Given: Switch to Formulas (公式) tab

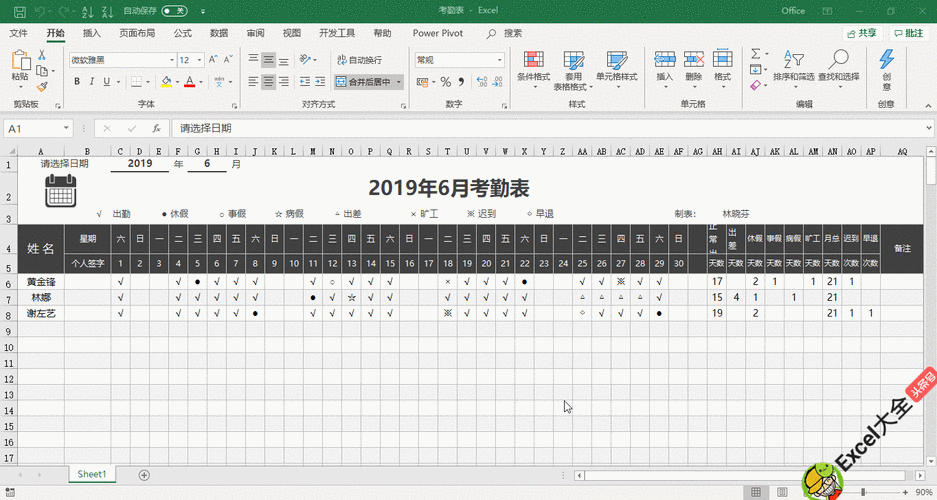Looking at the screenshot, I should [182, 33].
